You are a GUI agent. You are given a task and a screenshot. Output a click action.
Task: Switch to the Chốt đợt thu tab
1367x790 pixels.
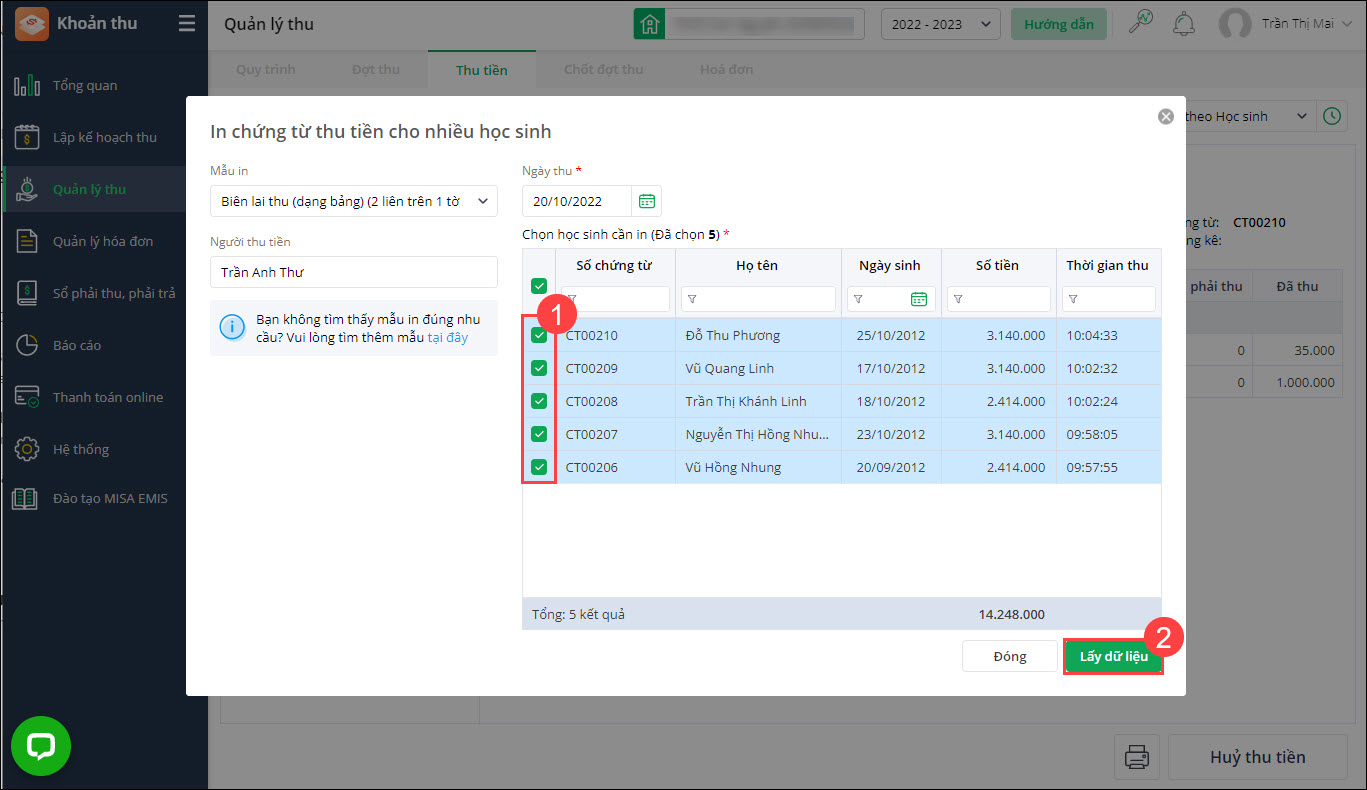[x=604, y=70]
